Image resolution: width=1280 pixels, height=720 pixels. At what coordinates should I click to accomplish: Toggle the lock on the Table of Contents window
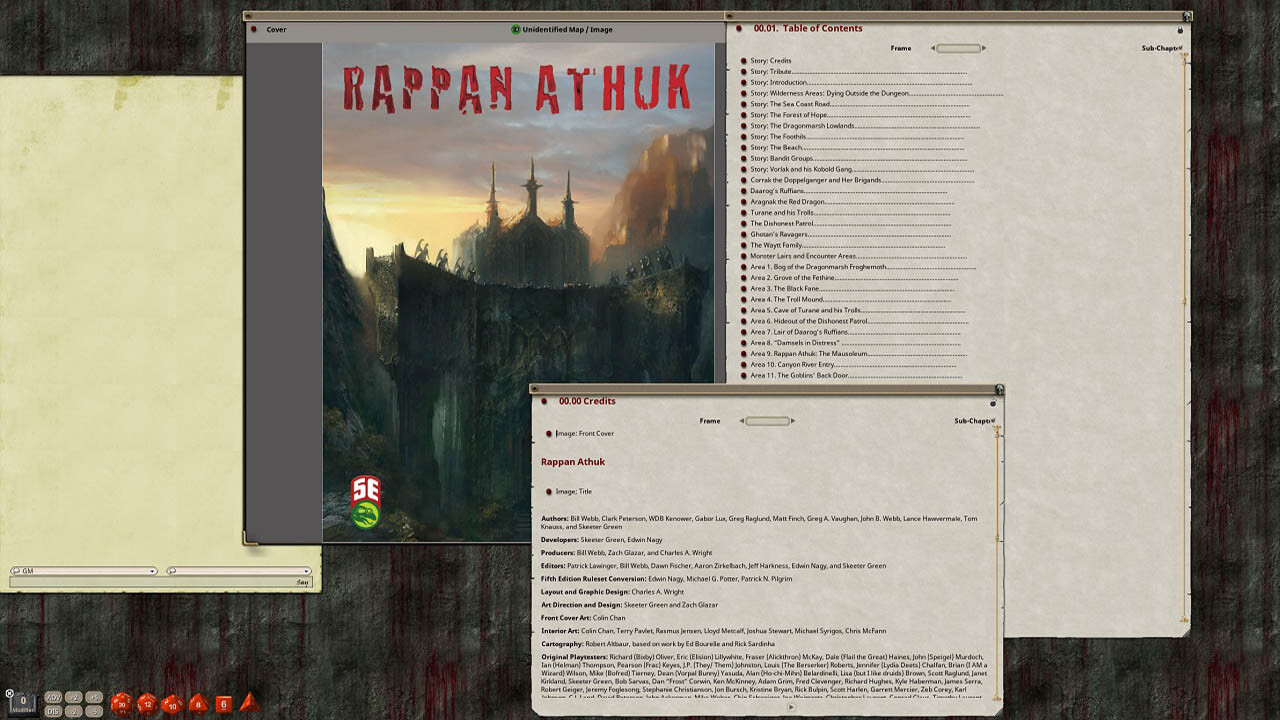coord(1179,29)
